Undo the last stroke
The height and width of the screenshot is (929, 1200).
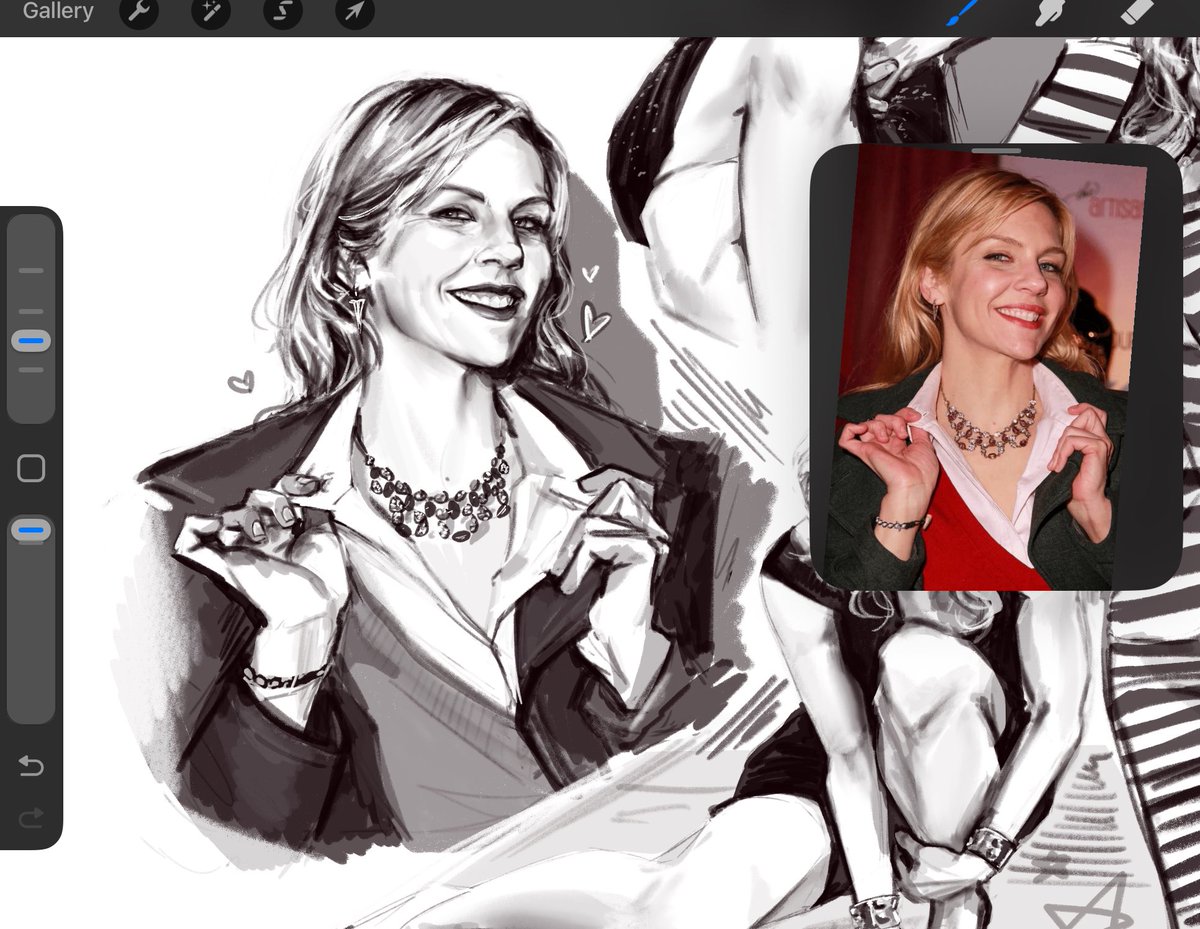[x=31, y=766]
